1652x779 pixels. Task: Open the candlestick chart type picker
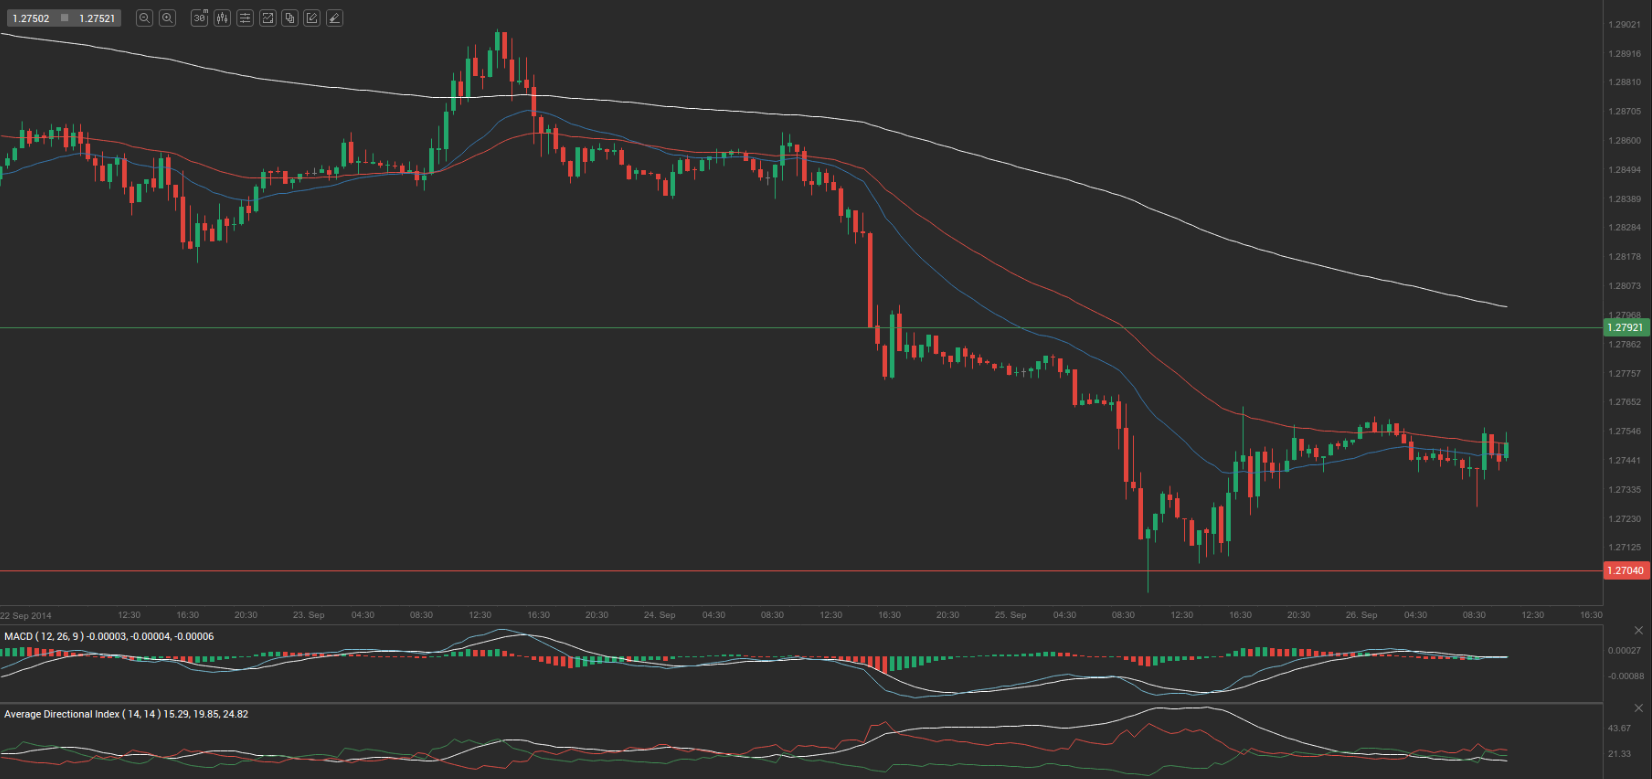pos(222,18)
